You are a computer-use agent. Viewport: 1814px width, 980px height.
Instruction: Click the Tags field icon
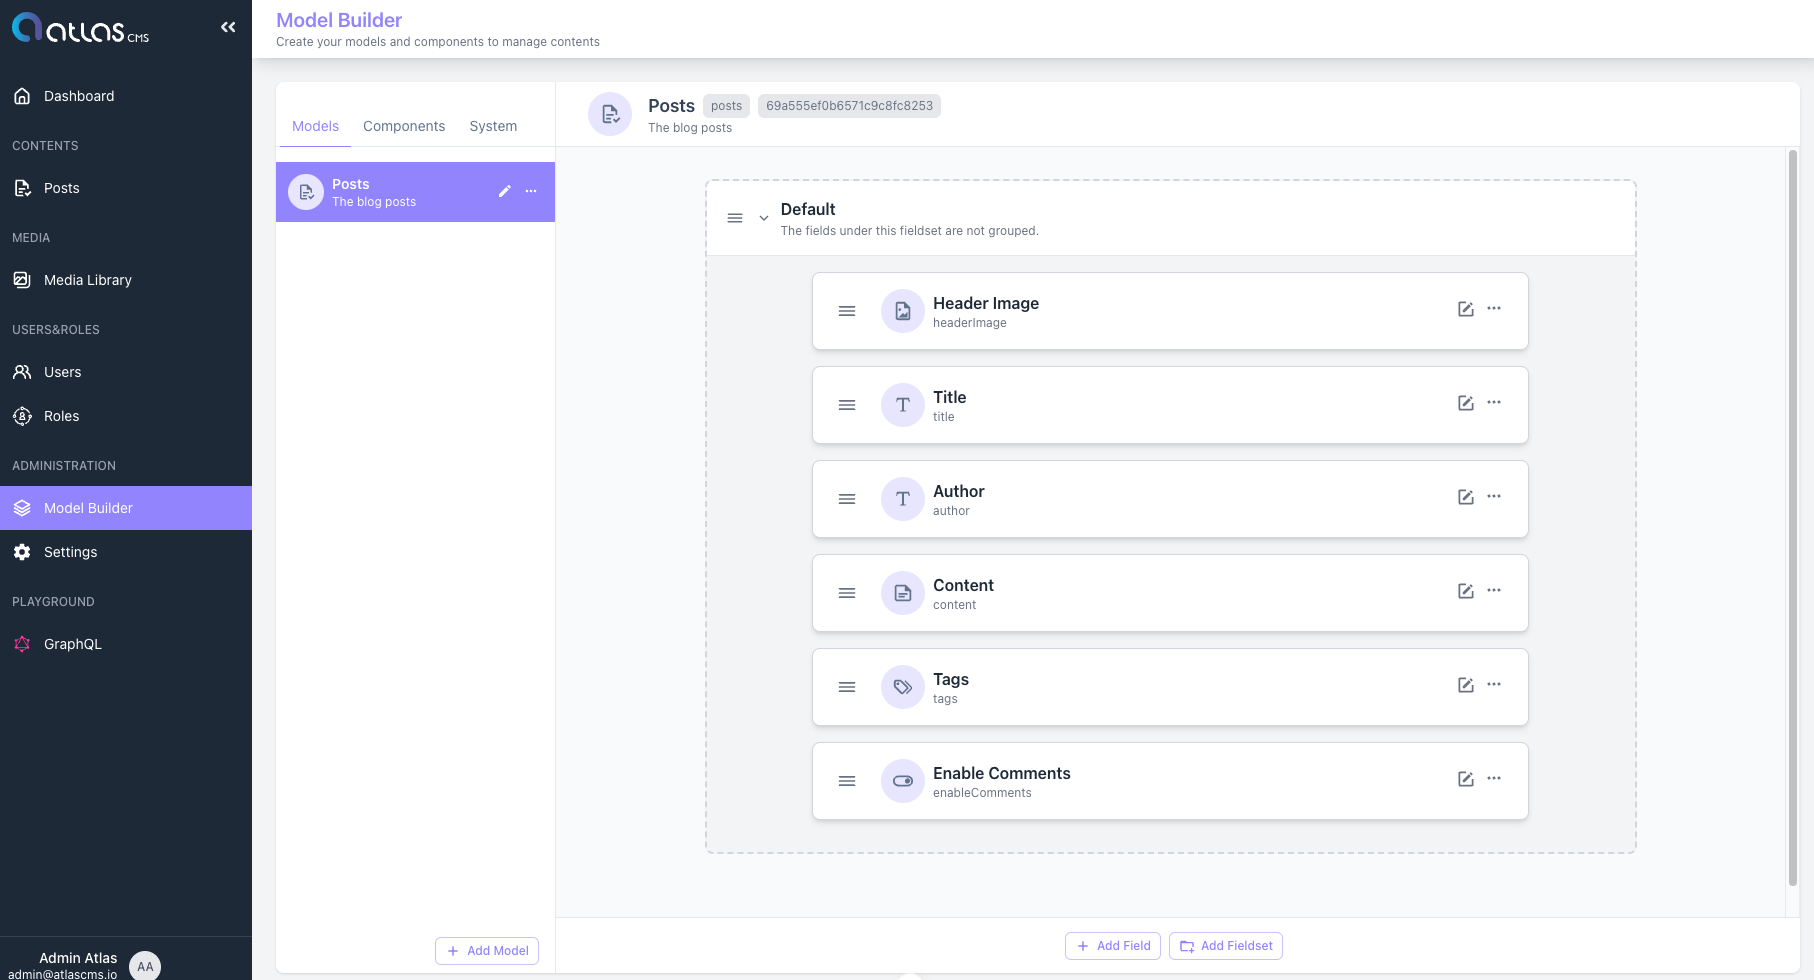pos(902,687)
